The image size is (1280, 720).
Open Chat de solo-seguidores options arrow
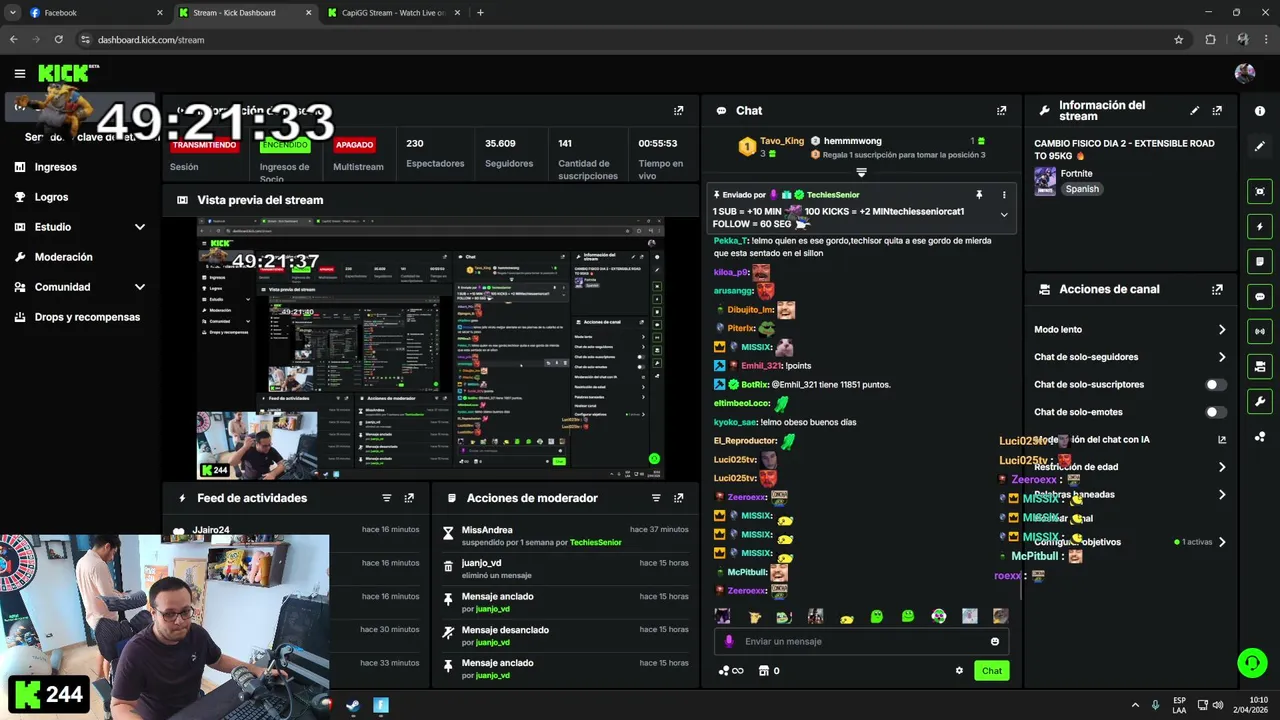coord(1222,357)
